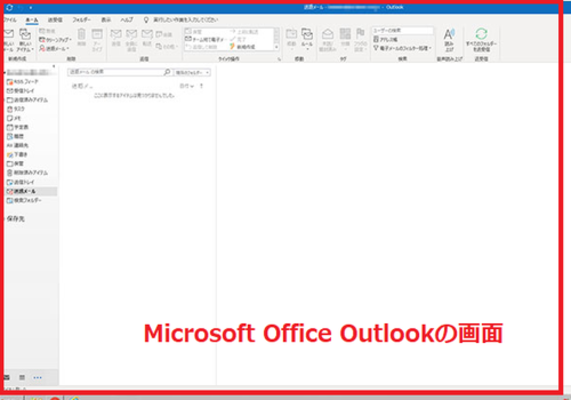
Task: Click the Delete trash can icon
Action: tap(82, 34)
